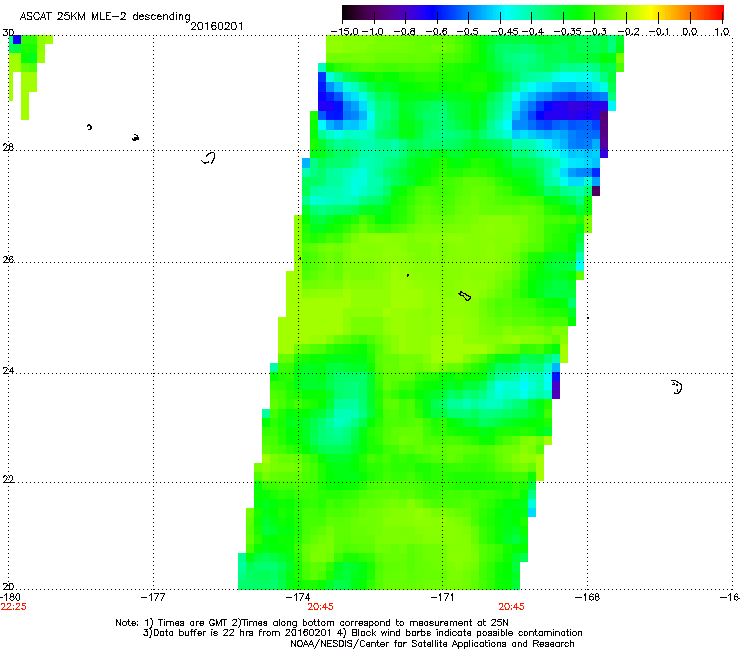Click the -0.2 color scale label
Screen dimensions: 740x650
pos(629,32)
